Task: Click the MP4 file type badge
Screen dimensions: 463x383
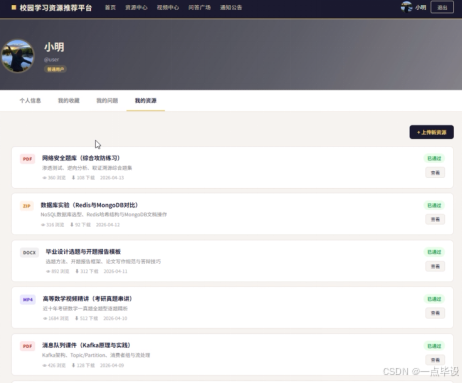Action: [x=28, y=299]
